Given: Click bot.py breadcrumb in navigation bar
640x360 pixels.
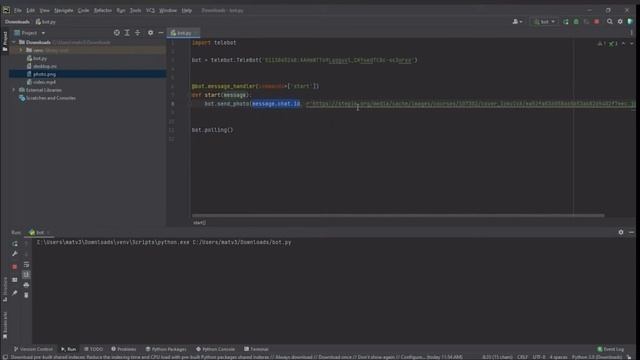Looking at the screenshot, I should [x=46, y=22].
